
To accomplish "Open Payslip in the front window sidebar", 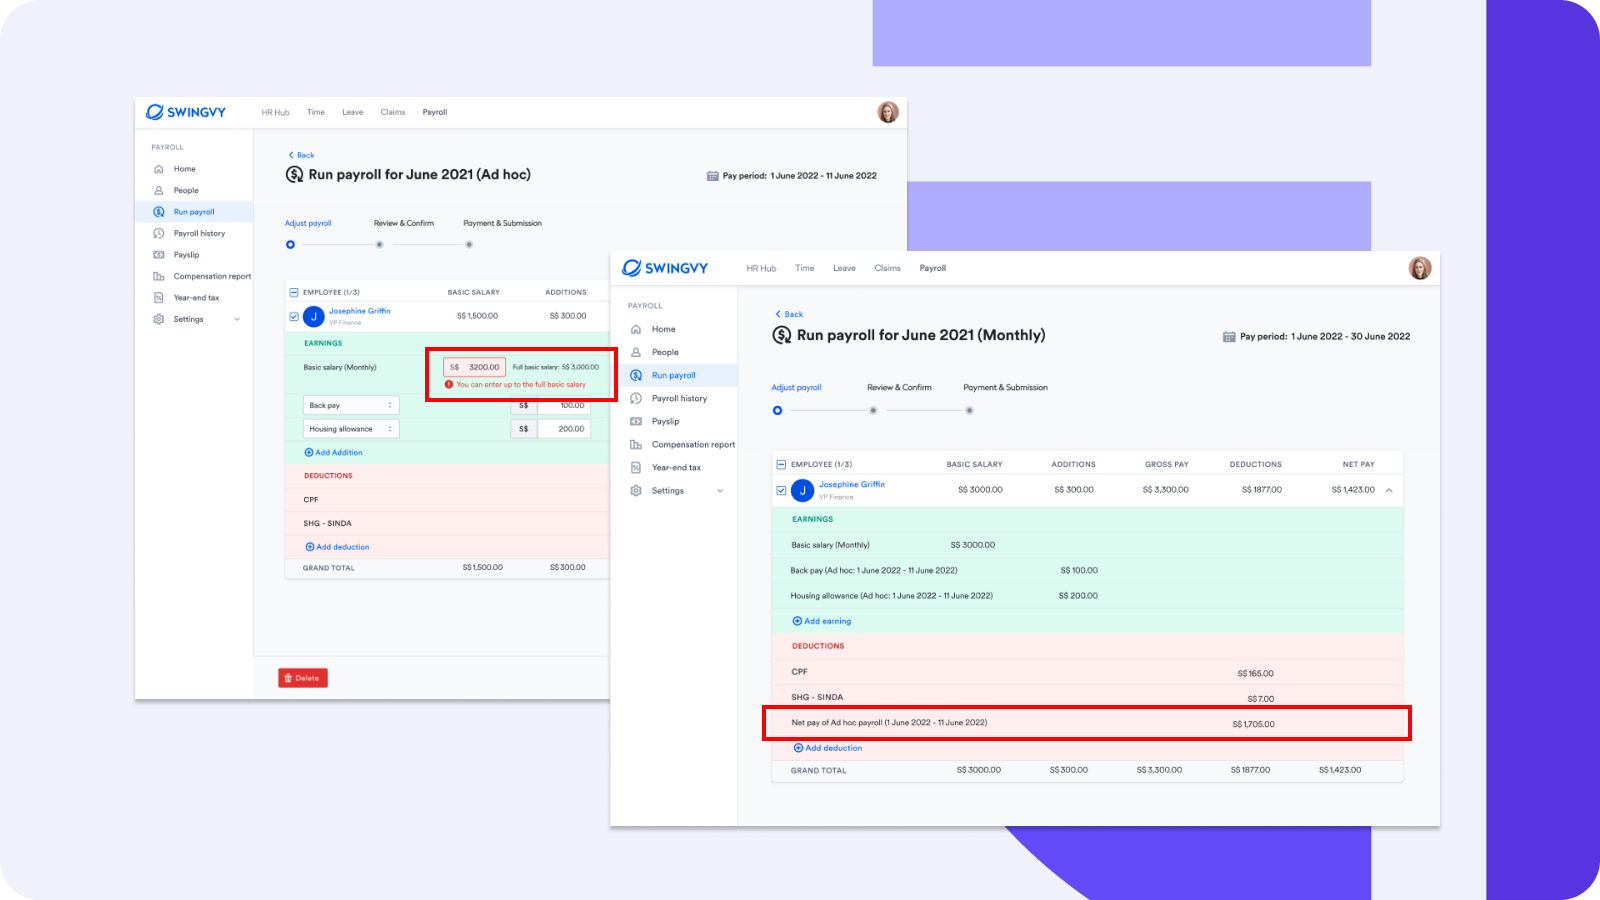I will 665,421.
